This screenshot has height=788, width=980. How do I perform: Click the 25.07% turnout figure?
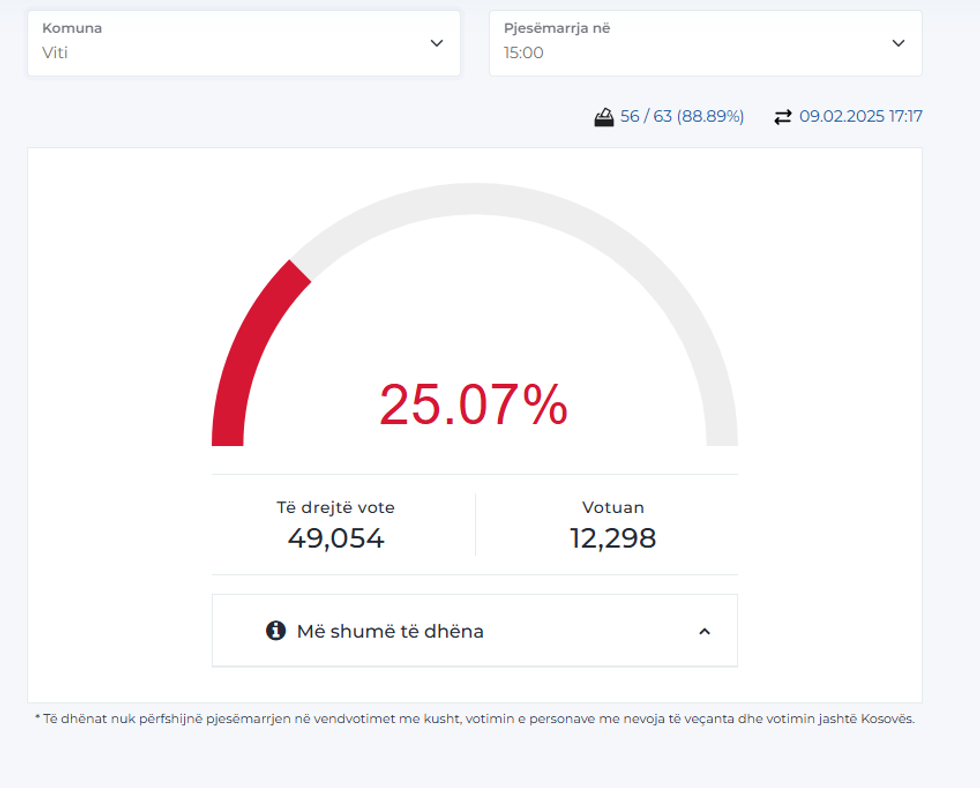tap(473, 405)
